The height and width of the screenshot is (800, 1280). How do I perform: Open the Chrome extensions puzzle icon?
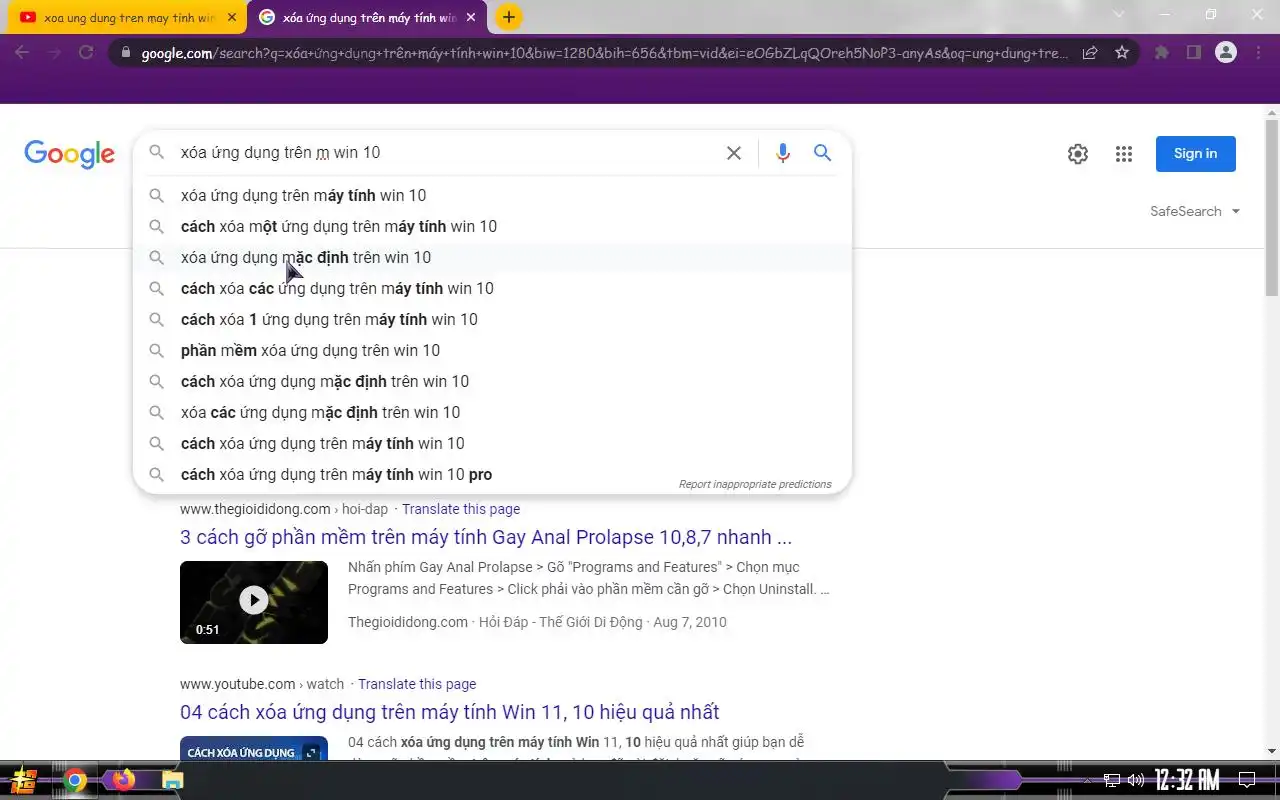click(x=1161, y=53)
